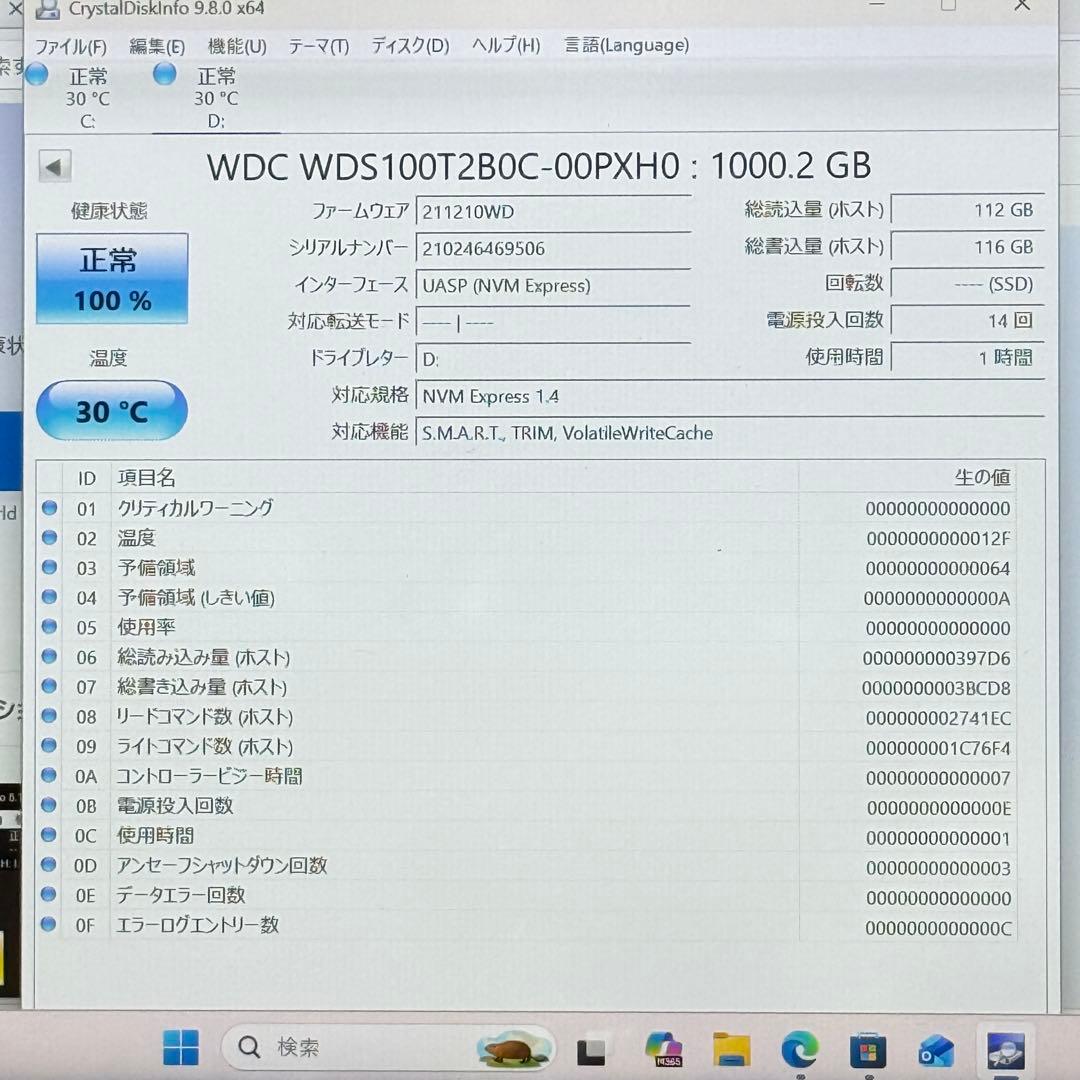1080x1080 pixels.
Task: Open the ヘルプ(H) menu
Action: pos(506,45)
